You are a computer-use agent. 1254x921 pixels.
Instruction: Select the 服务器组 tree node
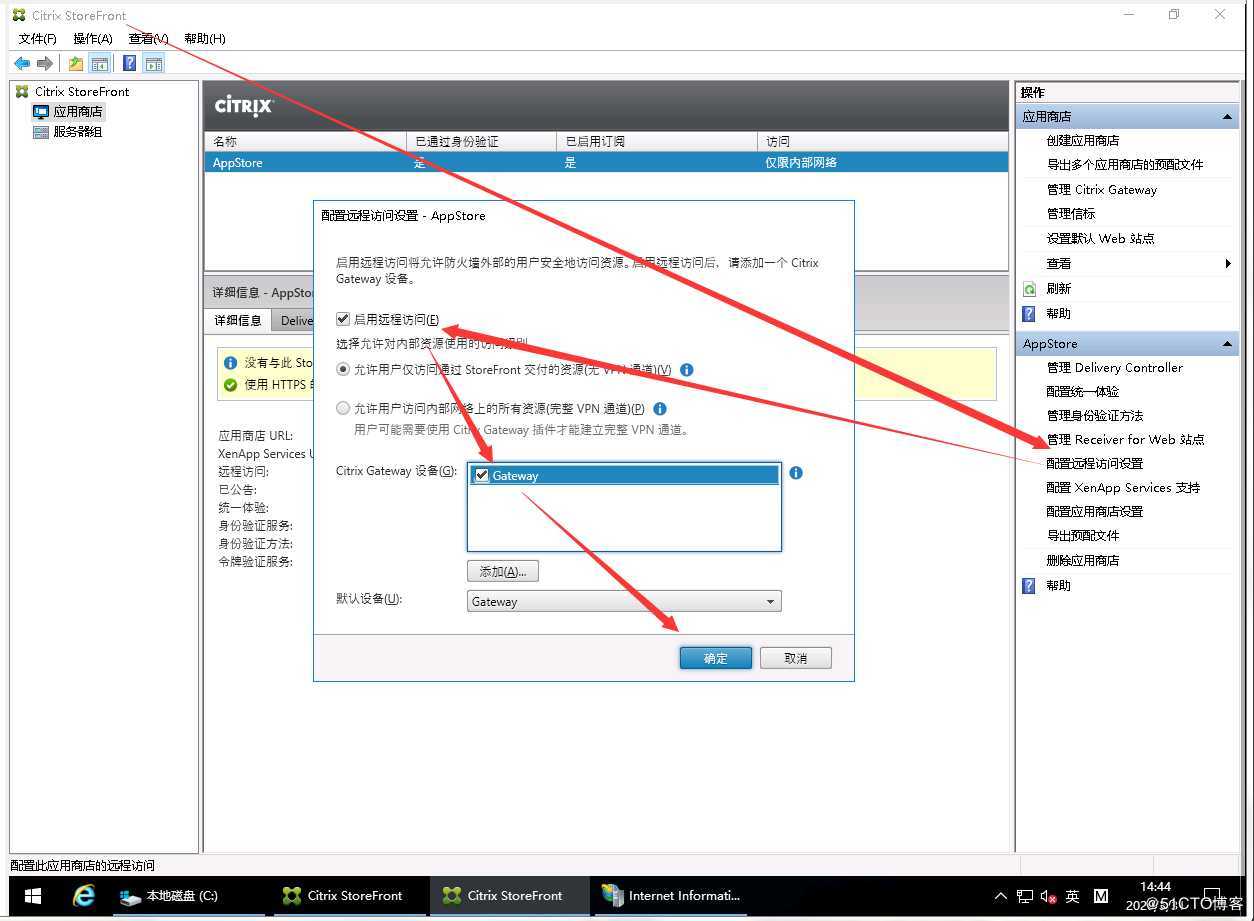click(x=68, y=131)
